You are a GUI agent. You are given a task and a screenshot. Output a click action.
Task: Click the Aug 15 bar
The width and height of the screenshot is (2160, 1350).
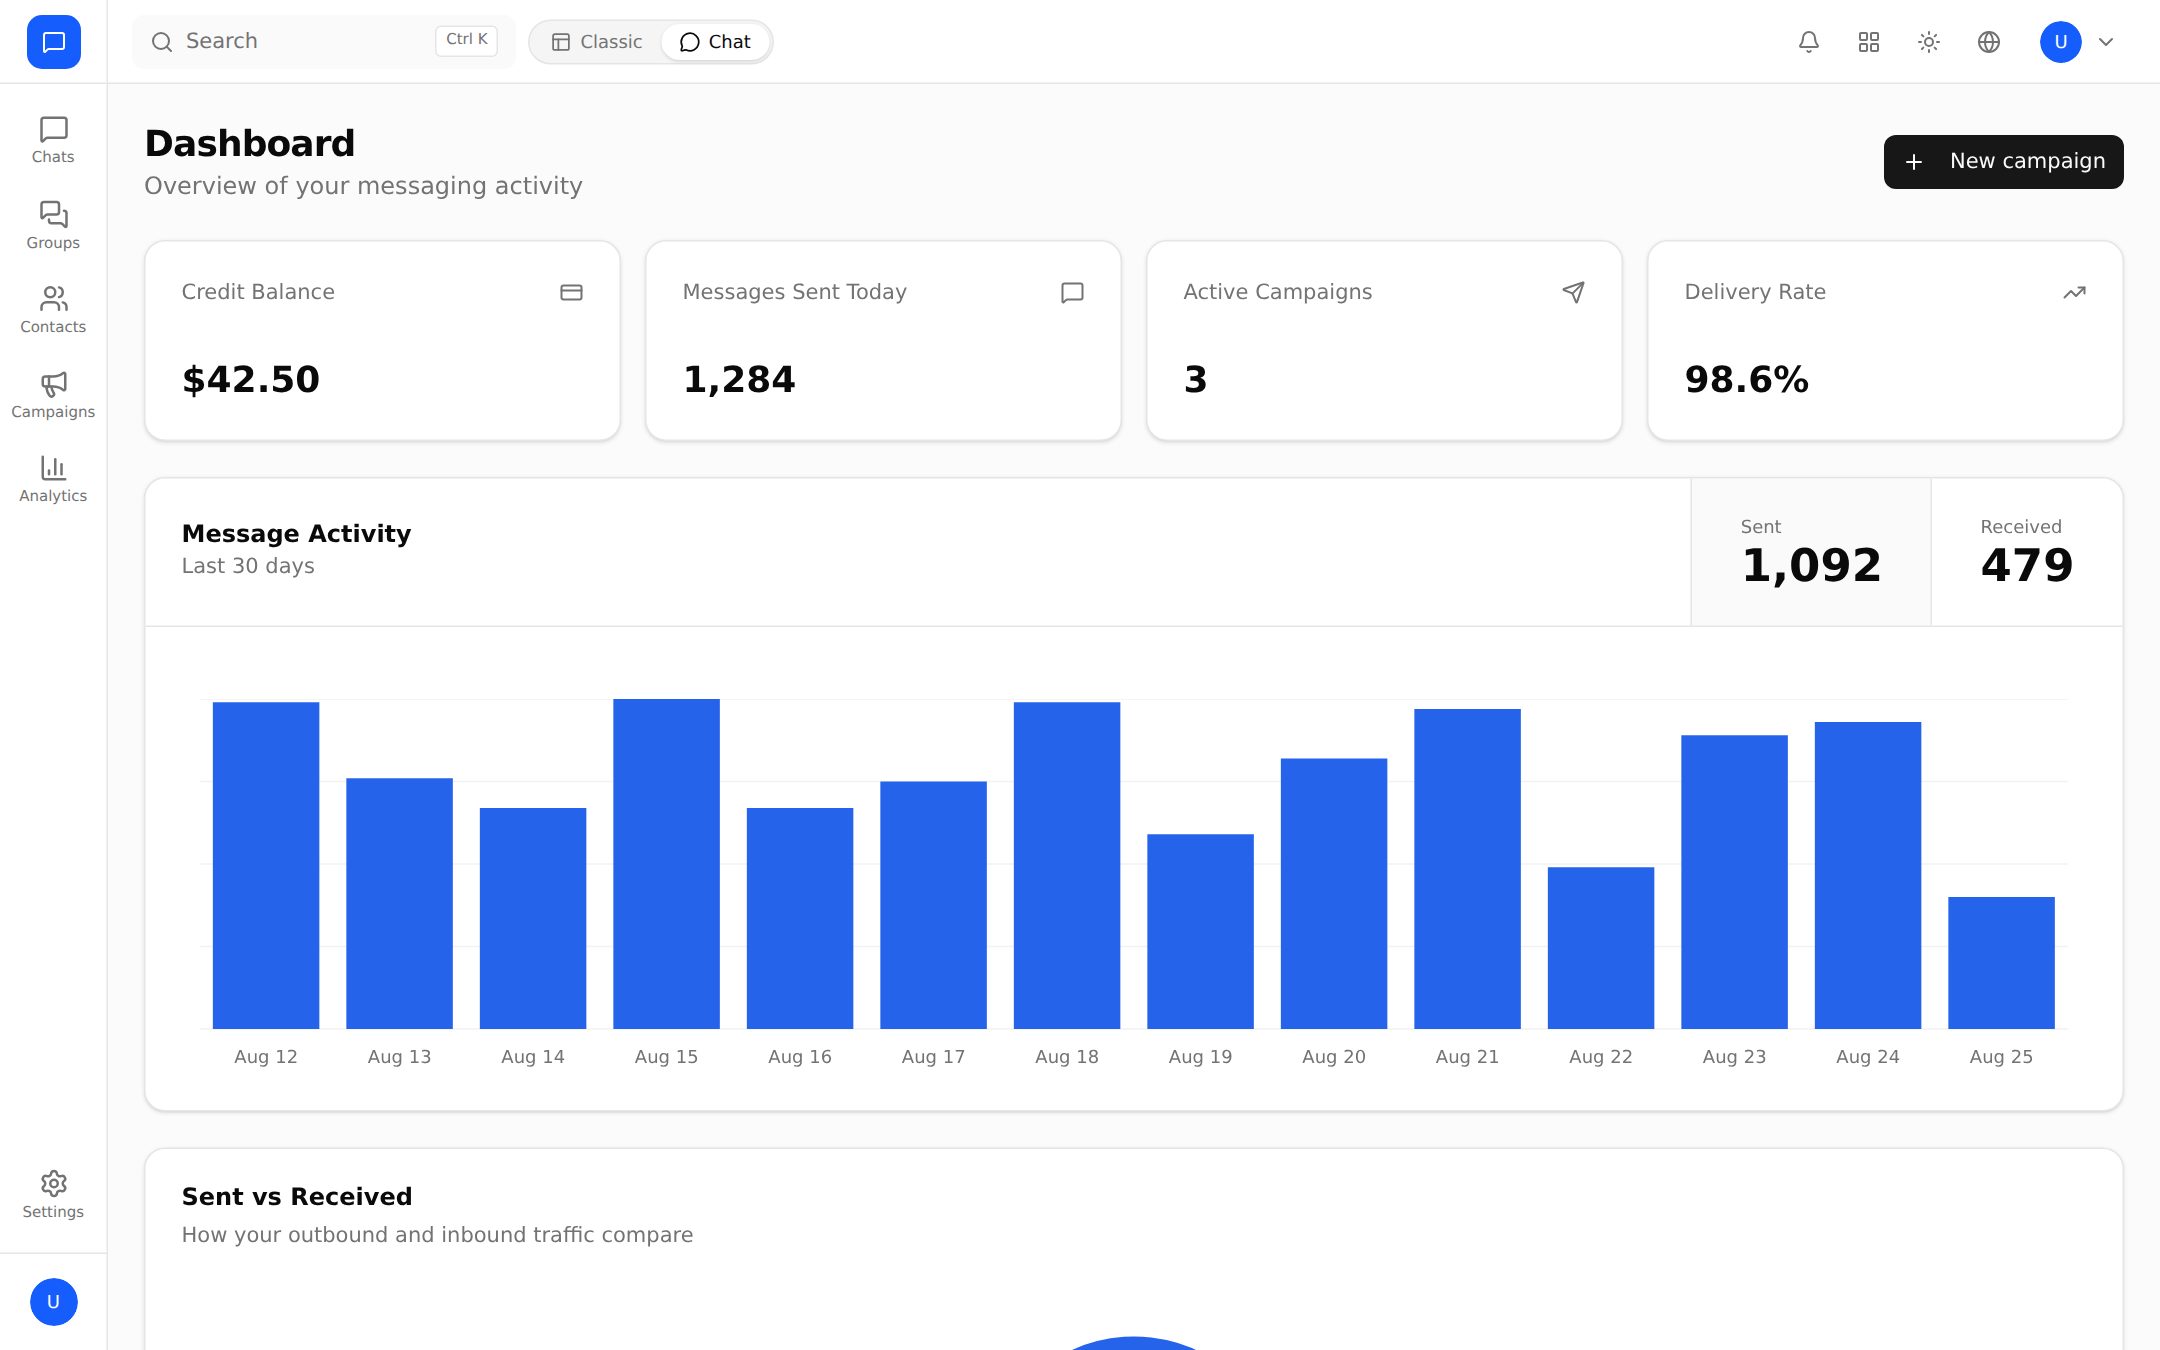point(666,864)
